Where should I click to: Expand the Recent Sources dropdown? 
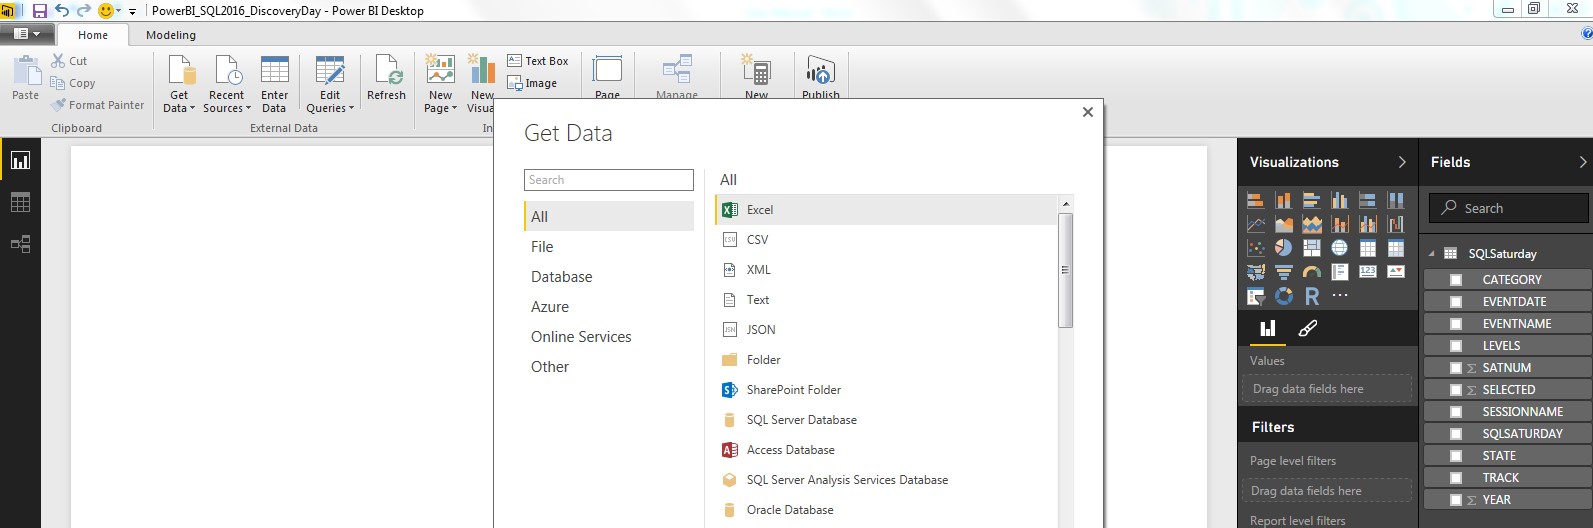click(x=227, y=101)
